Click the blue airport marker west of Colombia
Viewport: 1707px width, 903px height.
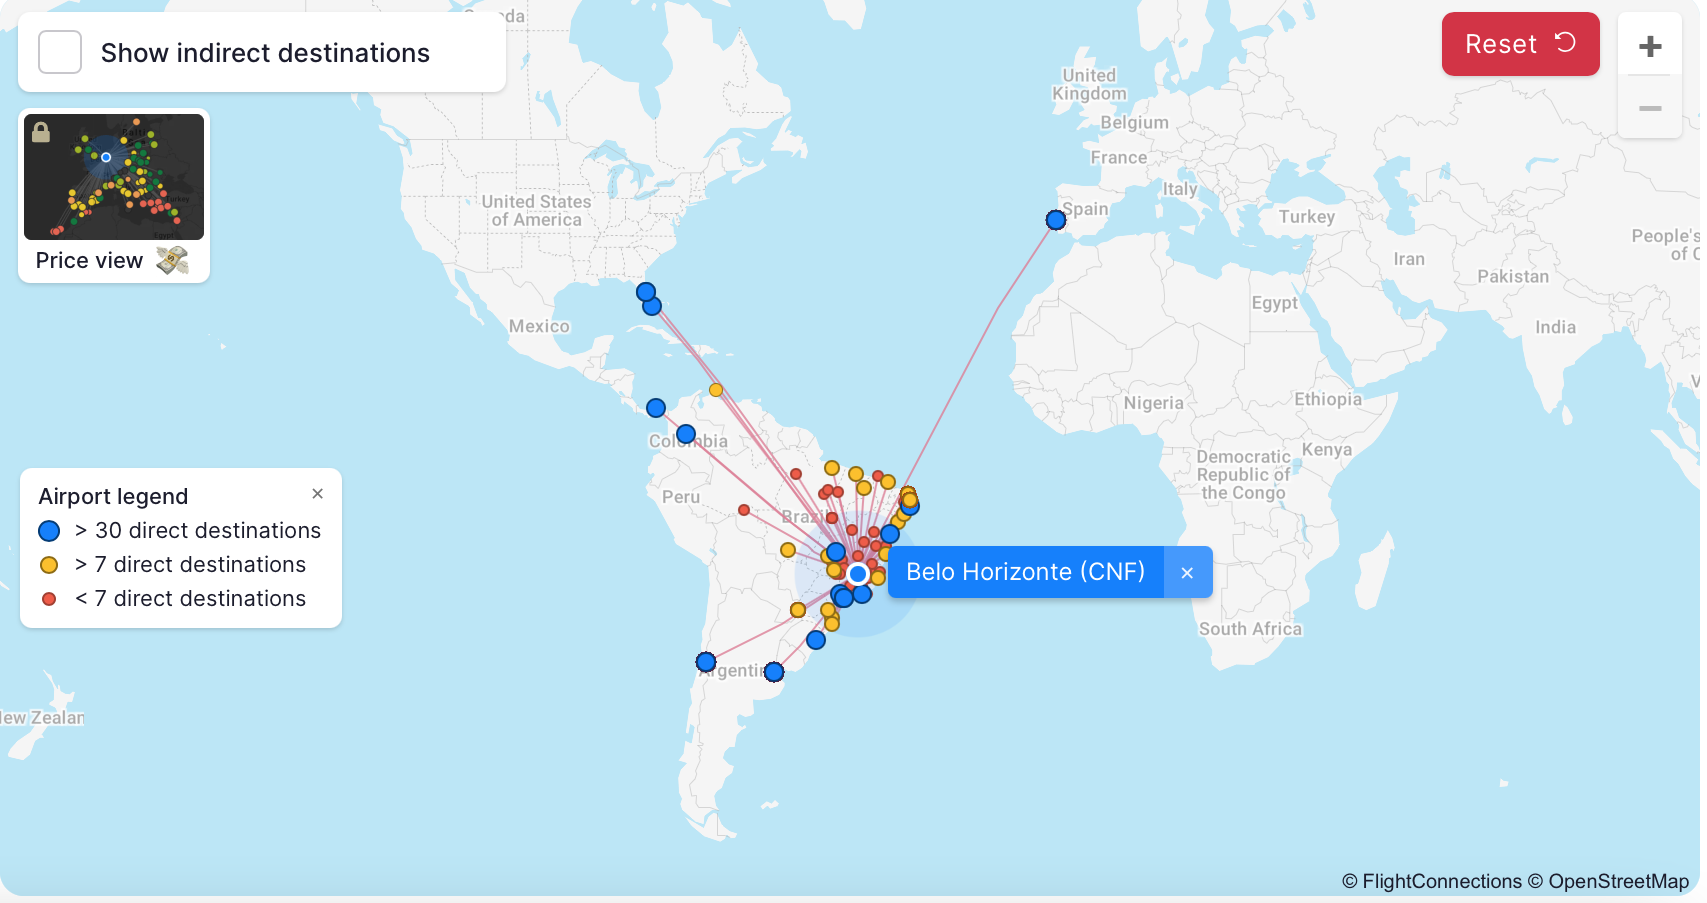point(656,408)
